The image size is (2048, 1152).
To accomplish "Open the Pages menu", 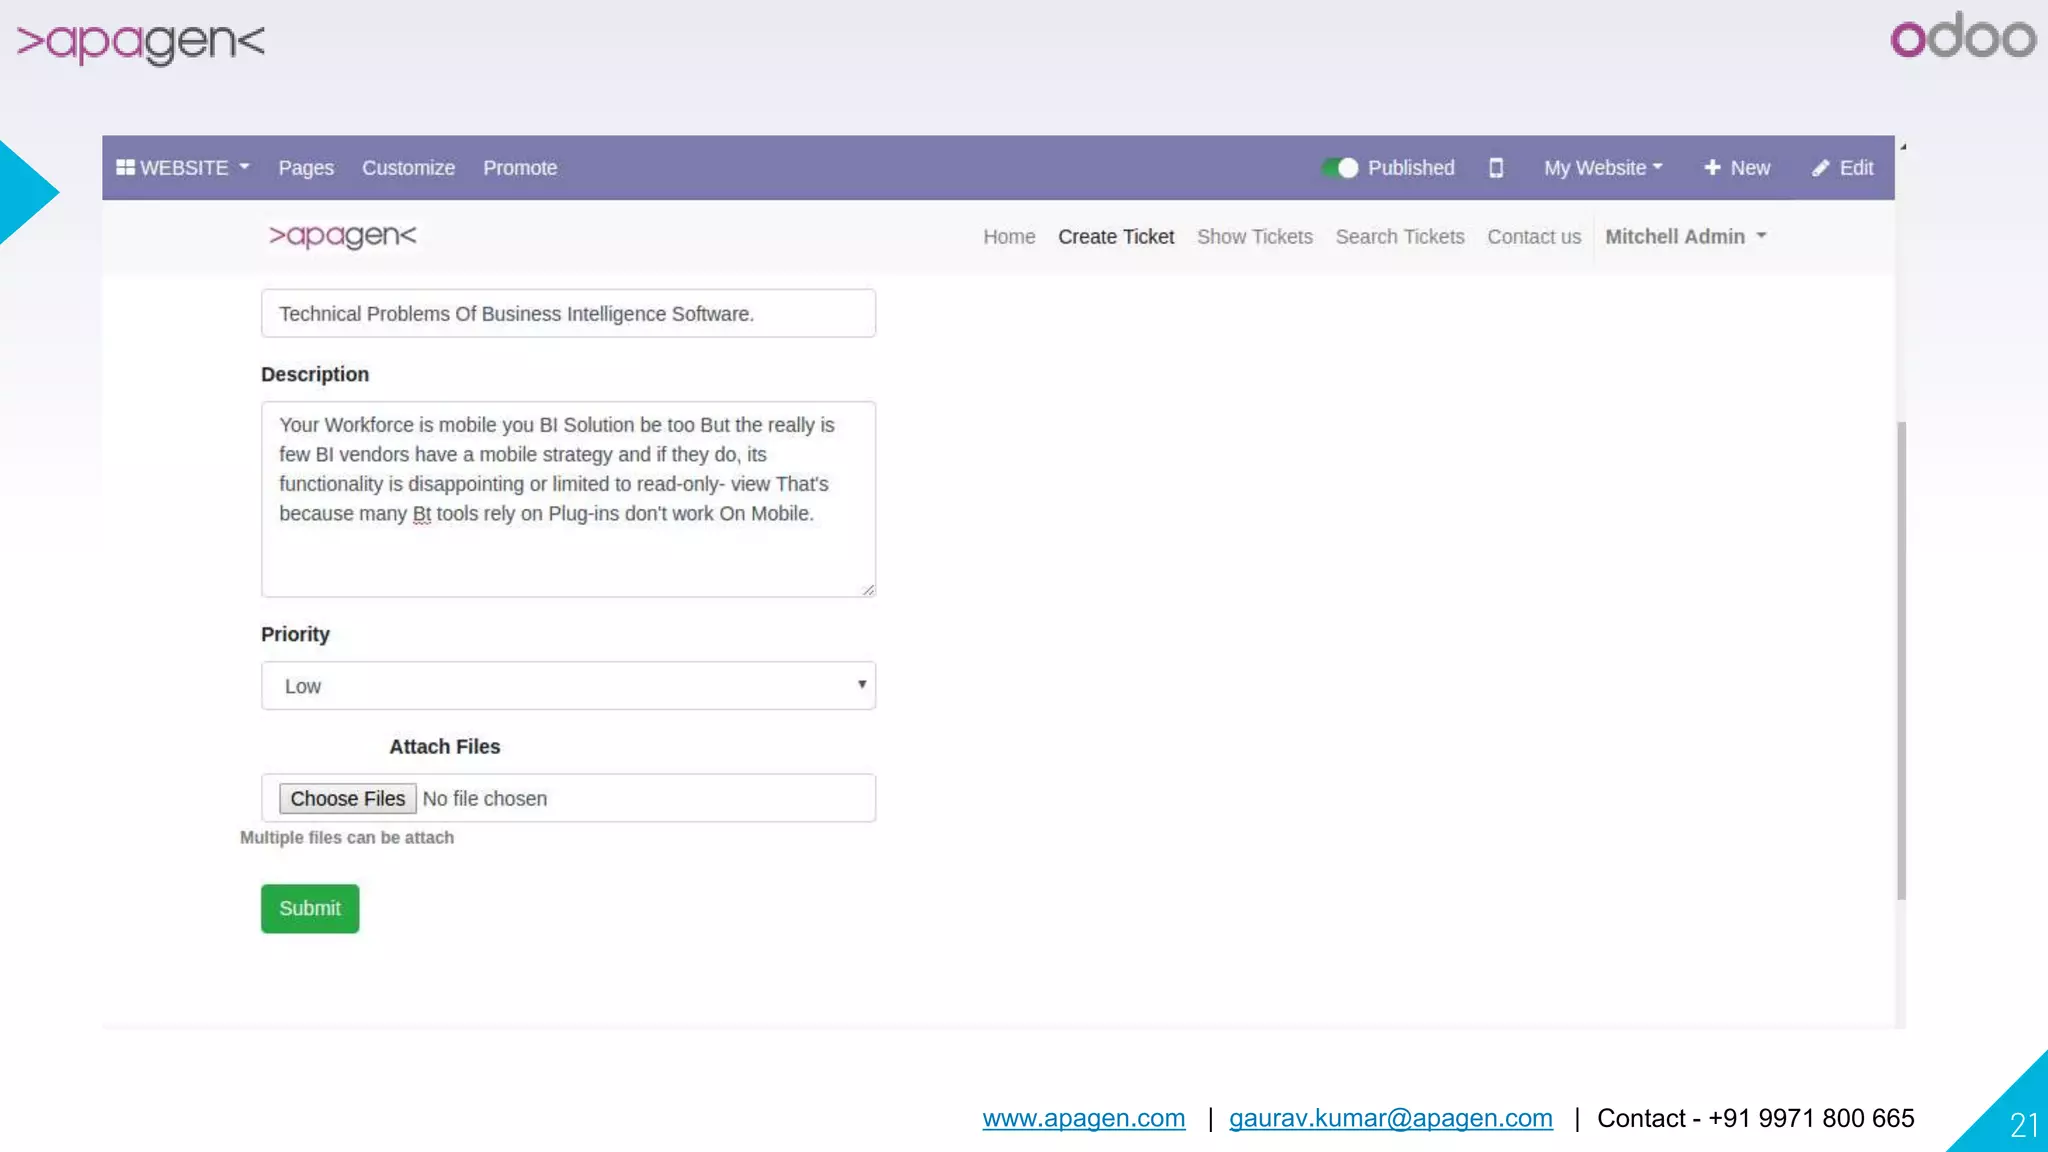I will (x=306, y=168).
